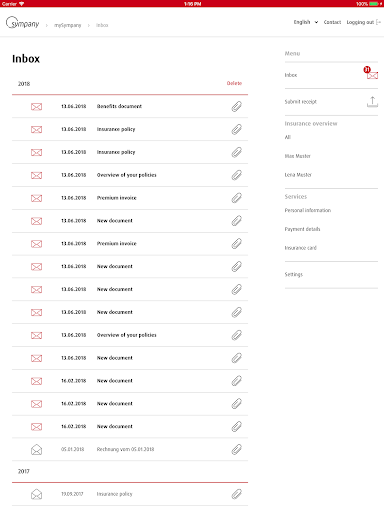Open Lena Muster's insurance overview

tap(298, 175)
